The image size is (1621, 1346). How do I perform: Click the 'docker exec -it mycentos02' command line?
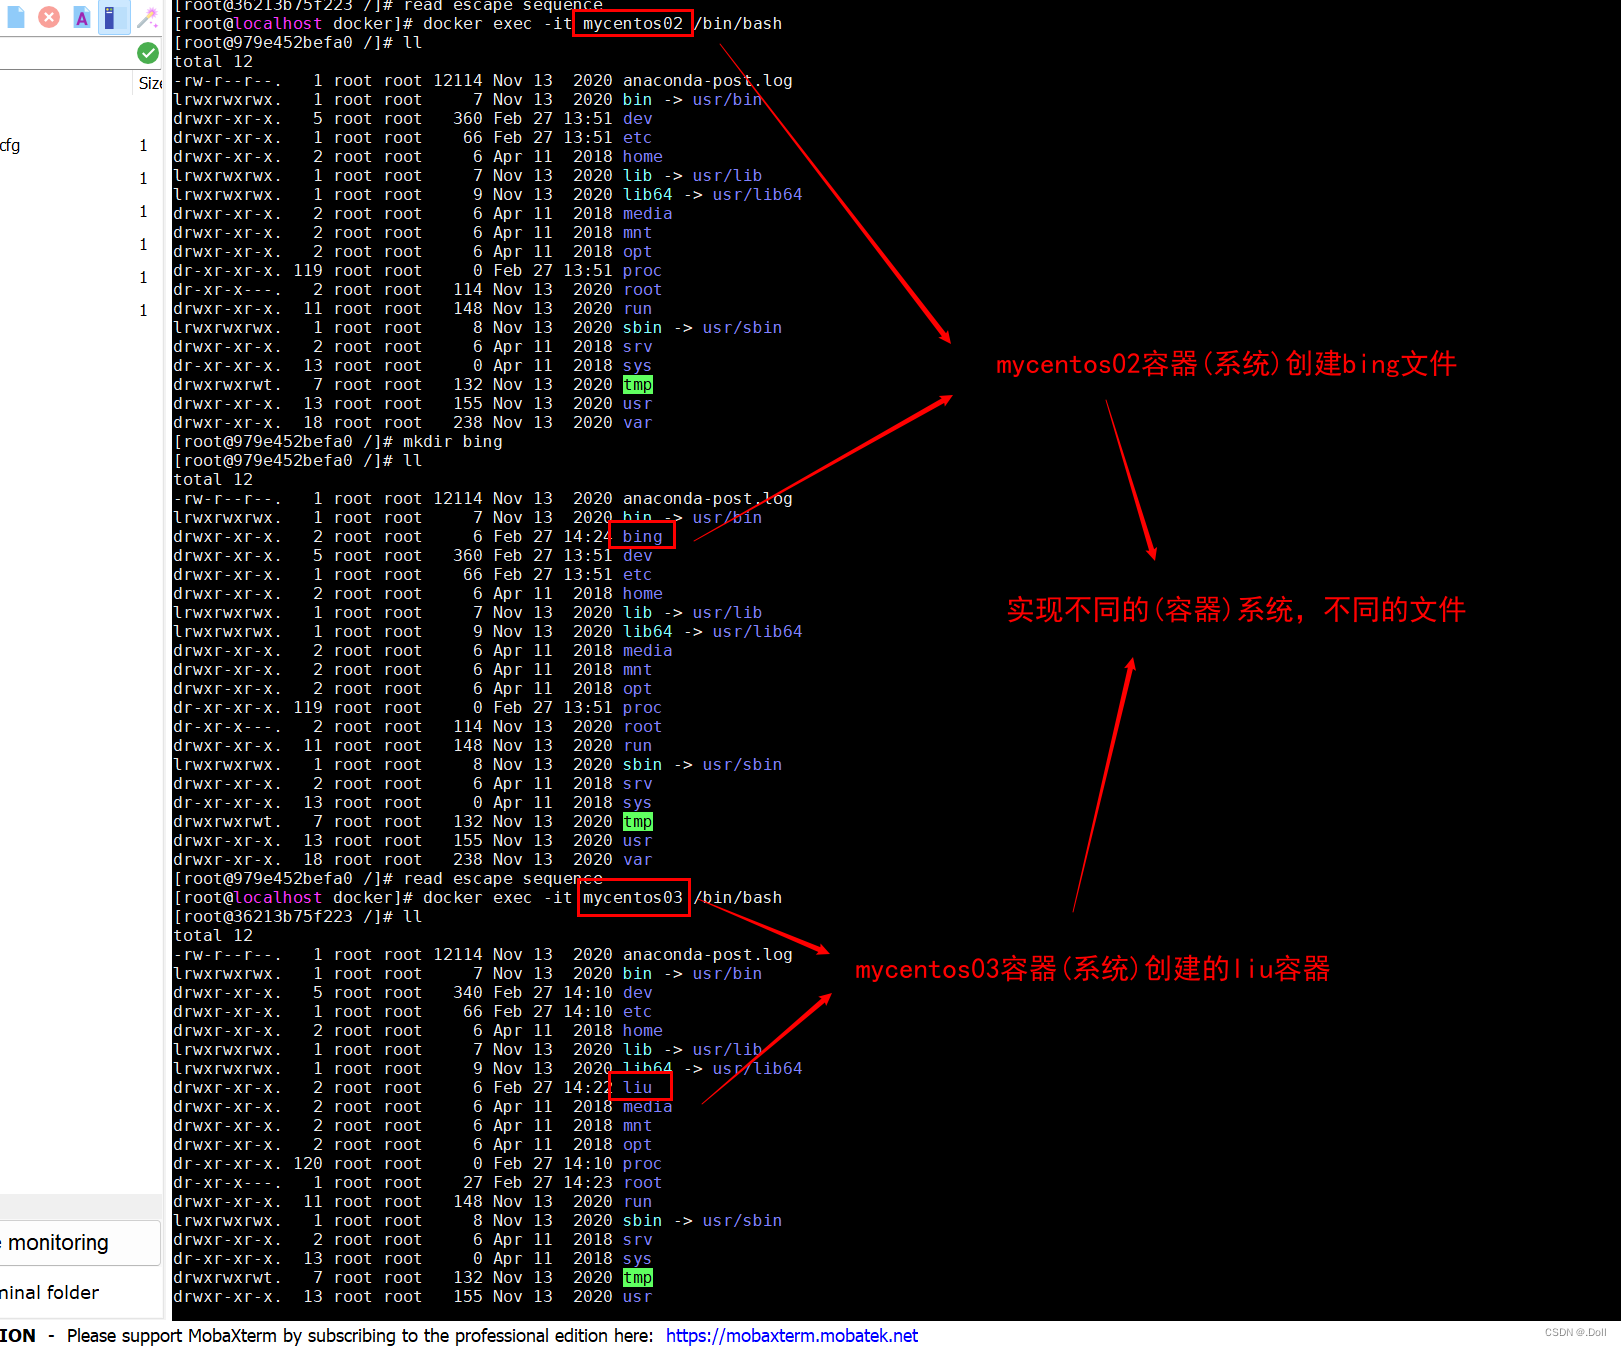(478, 23)
